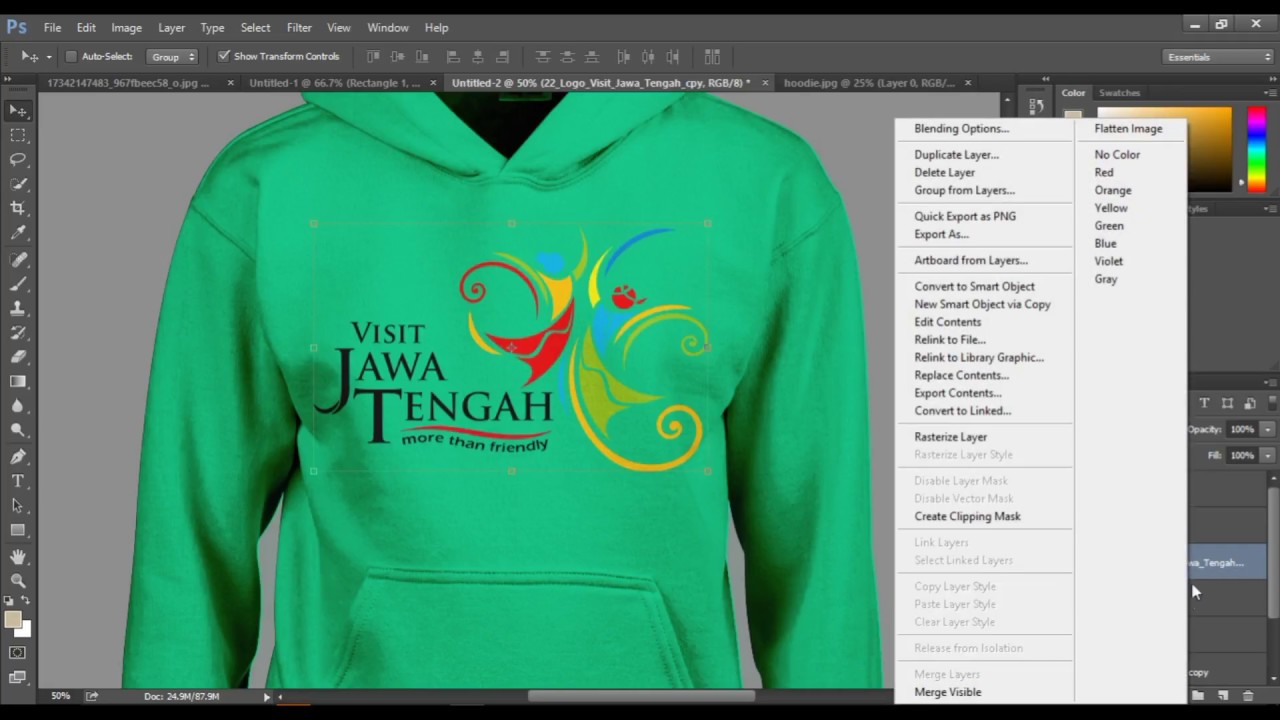Choose Rasterize Layer from context menu
Viewport: 1280px width, 720px height.
[x=950, y=437]
